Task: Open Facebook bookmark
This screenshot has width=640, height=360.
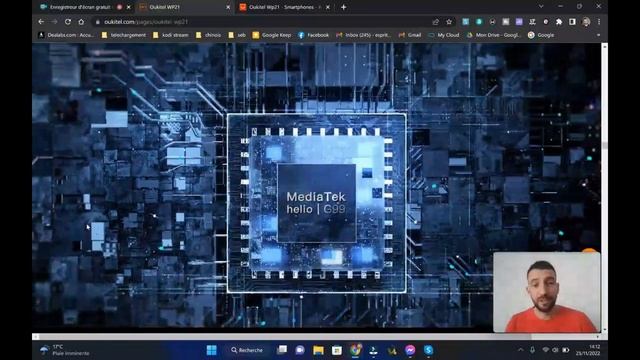Action: coord(313,35)
